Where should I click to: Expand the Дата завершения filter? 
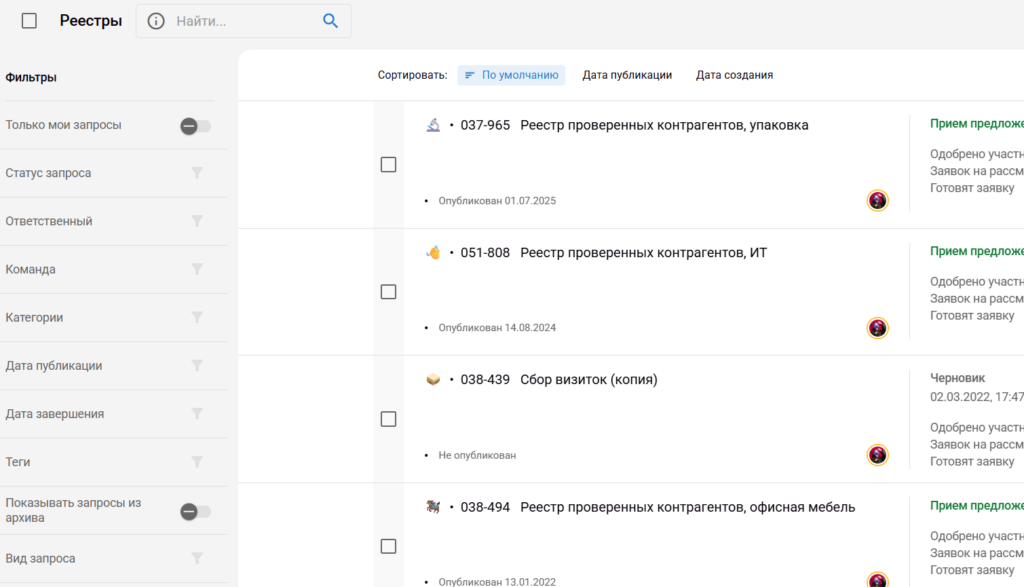pyautogui.click(x=197, y=413)
